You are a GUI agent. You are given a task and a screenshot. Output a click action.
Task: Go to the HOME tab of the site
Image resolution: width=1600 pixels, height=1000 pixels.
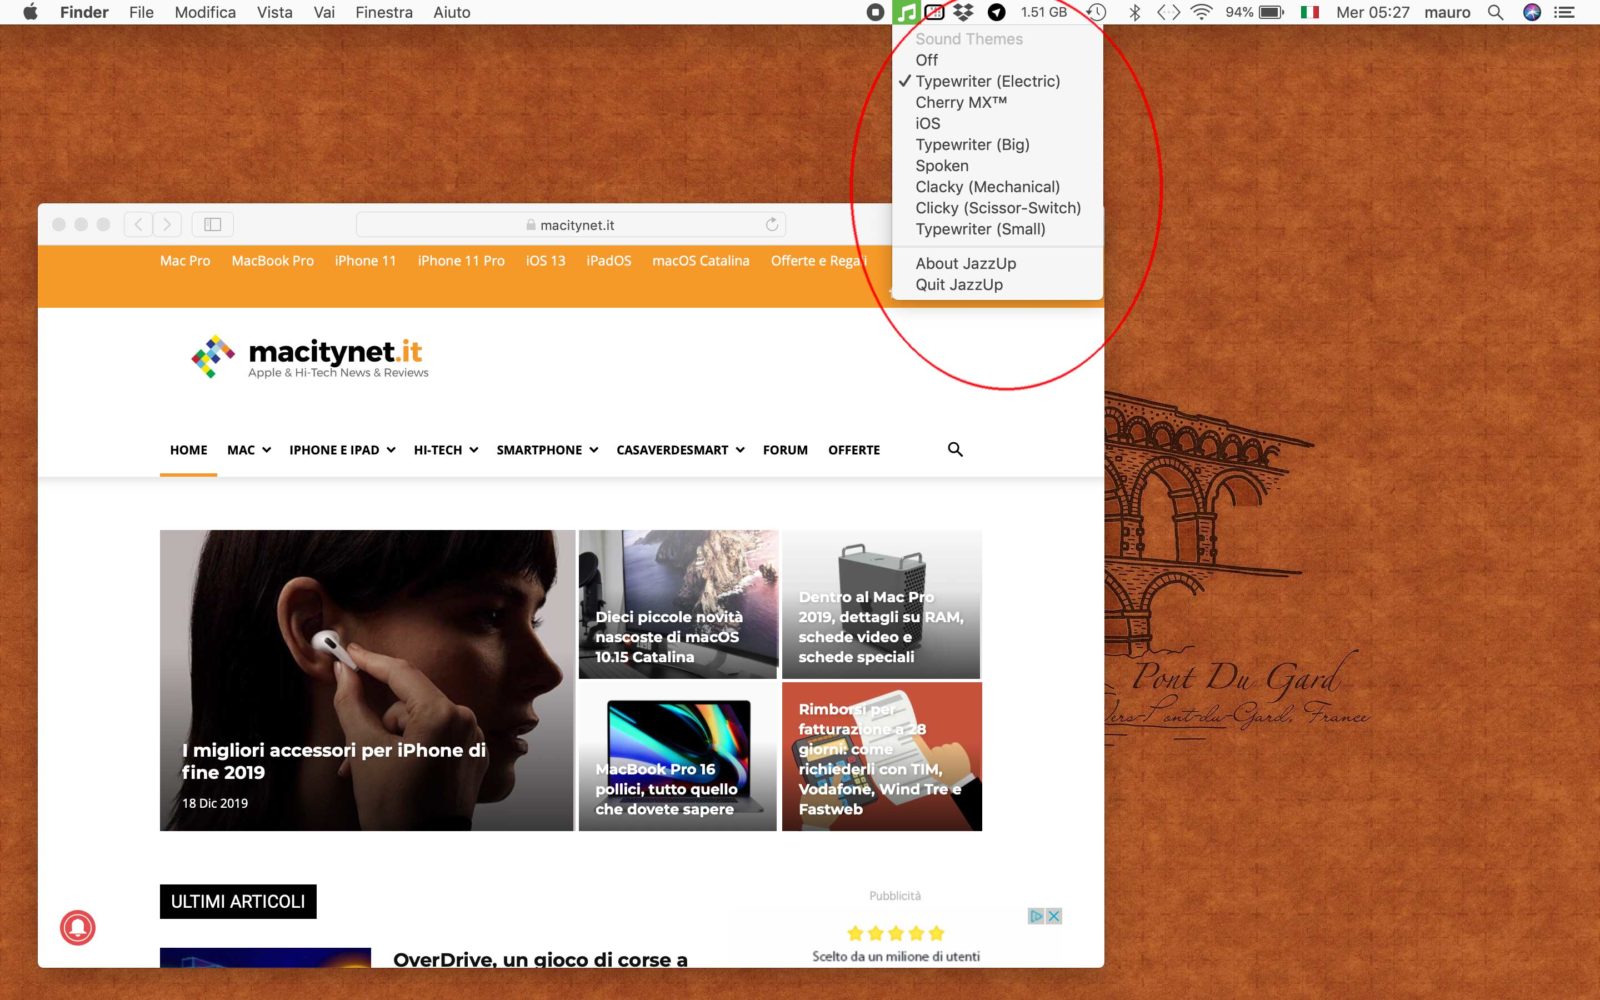point(188,450)
